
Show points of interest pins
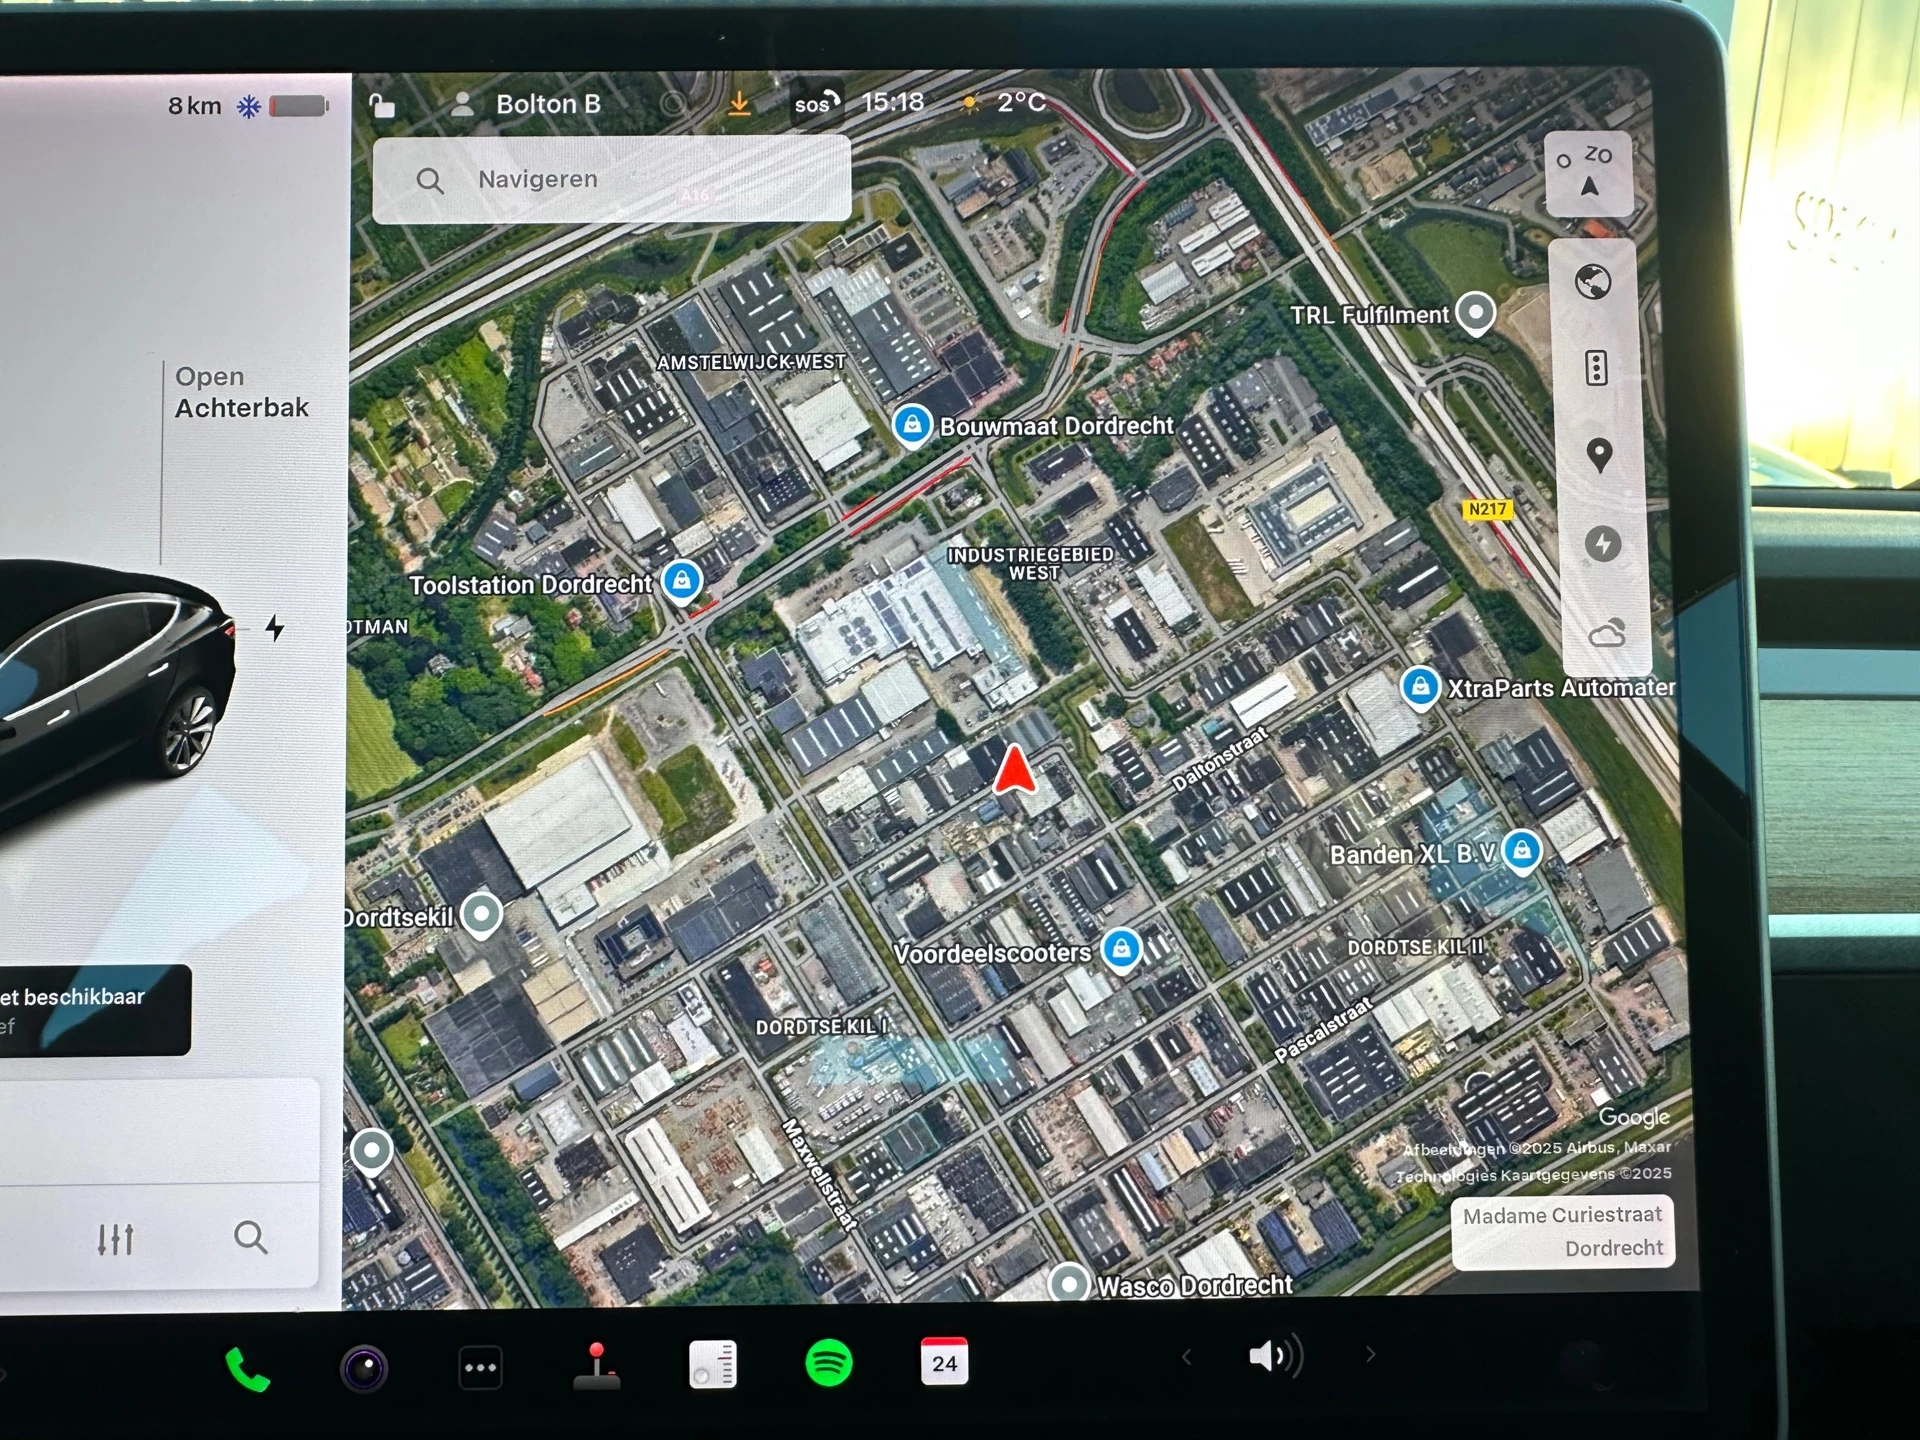tap(1599, 455)
